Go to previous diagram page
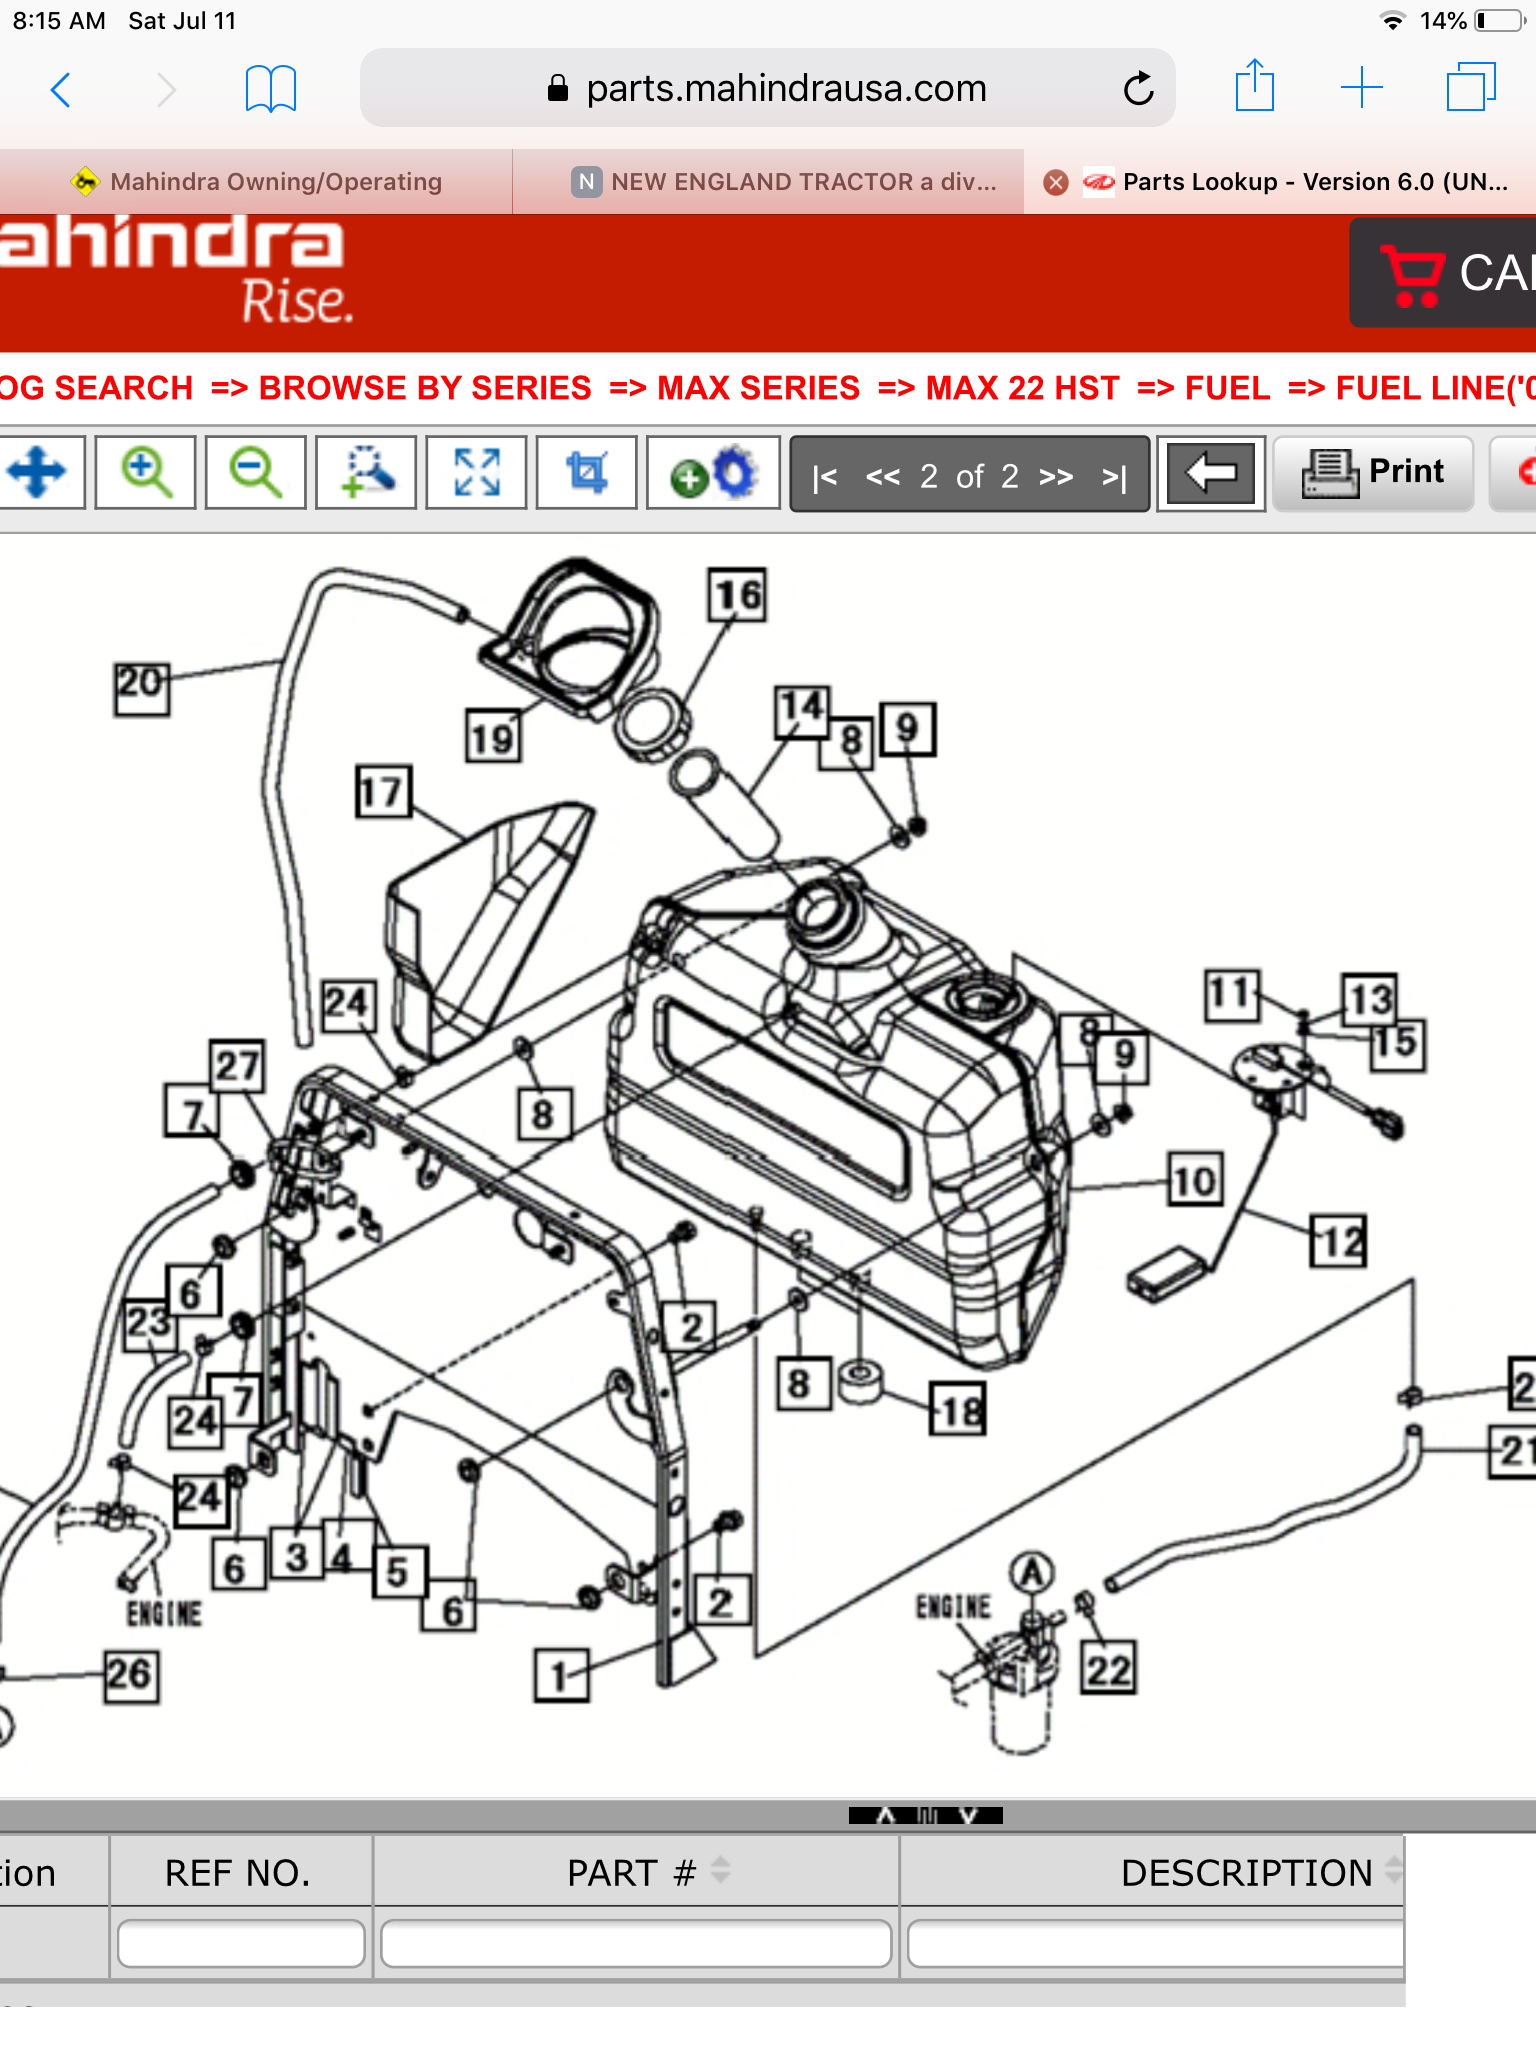 click(x=882, y=477)
